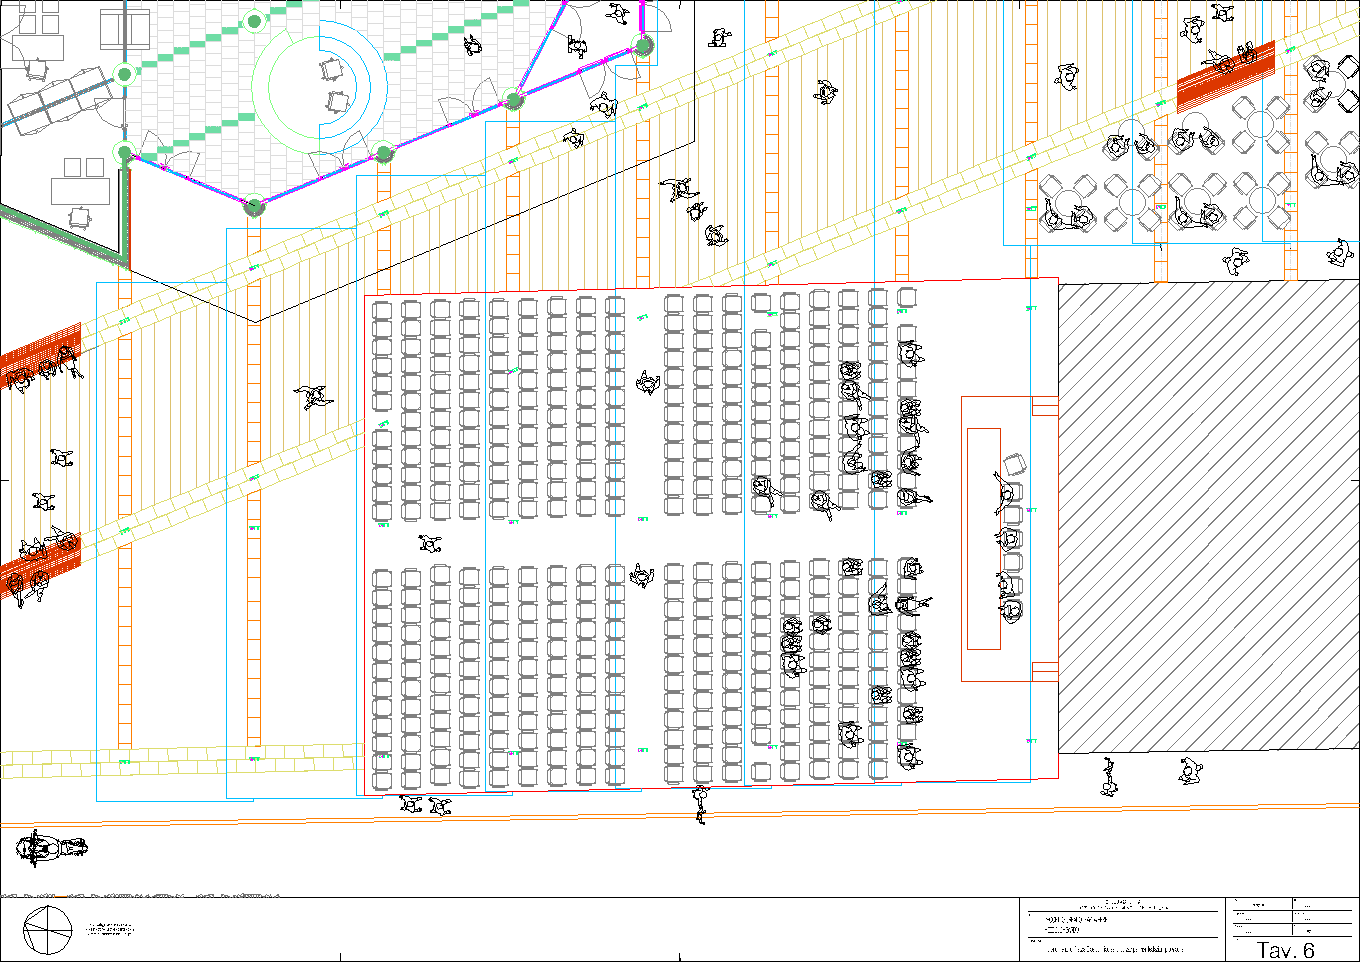Select the person standing on the bottom road line
Screen dimensions: 1362x962
coord(701,804)
